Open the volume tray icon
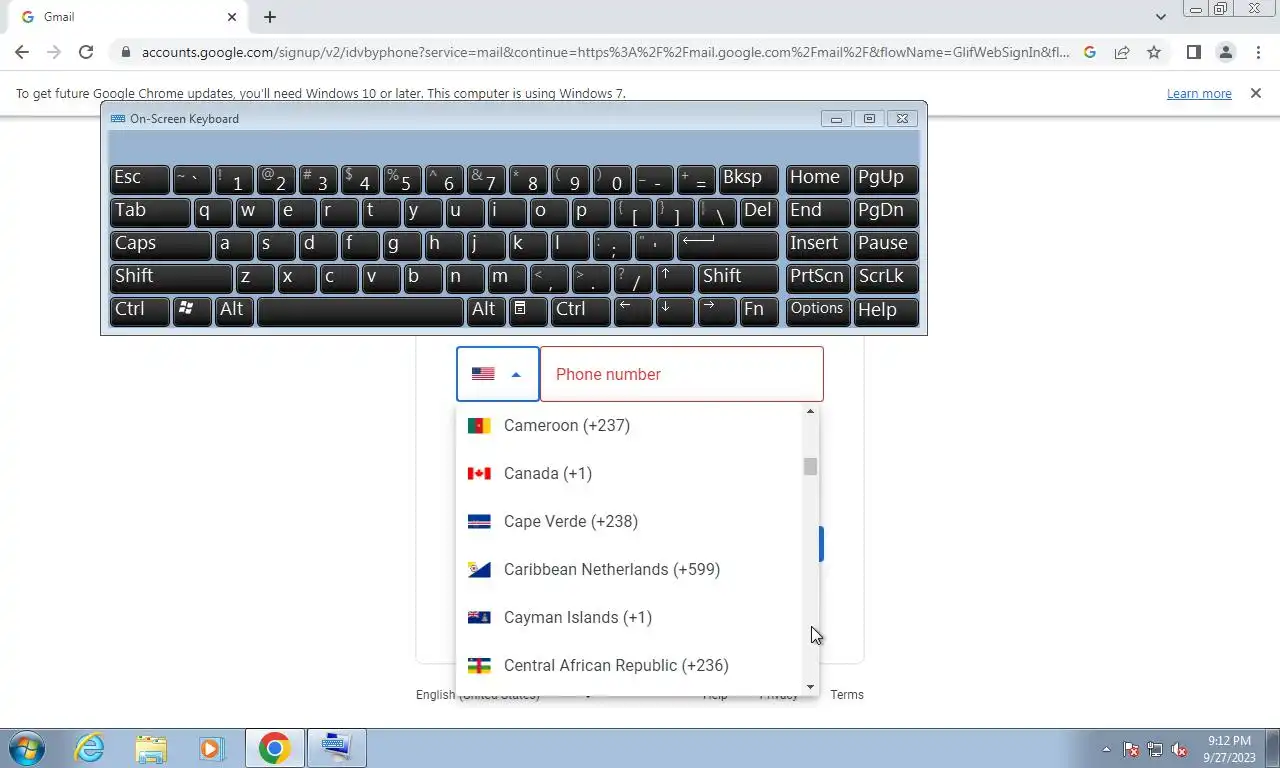This screenshot has width=1280, height=768. coord(1179,749)
